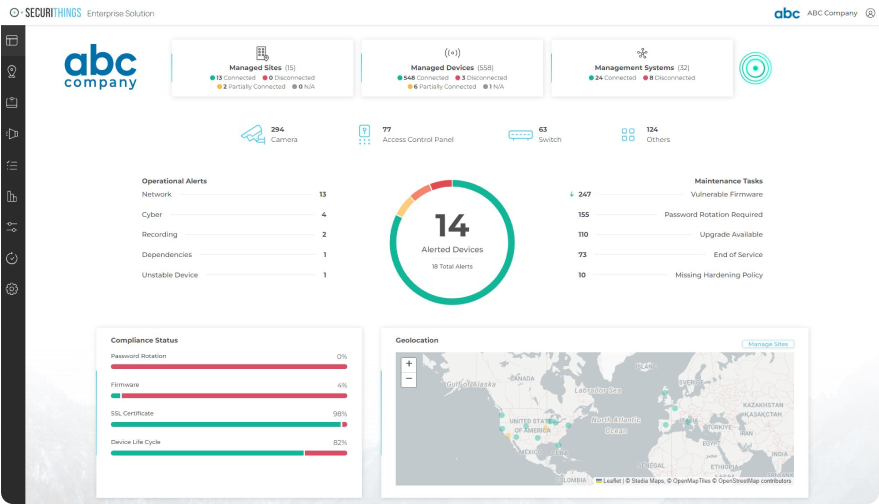Open the dashboard icon in sidebar
This screenshot has width=879, height=504.
click(12, 40)
